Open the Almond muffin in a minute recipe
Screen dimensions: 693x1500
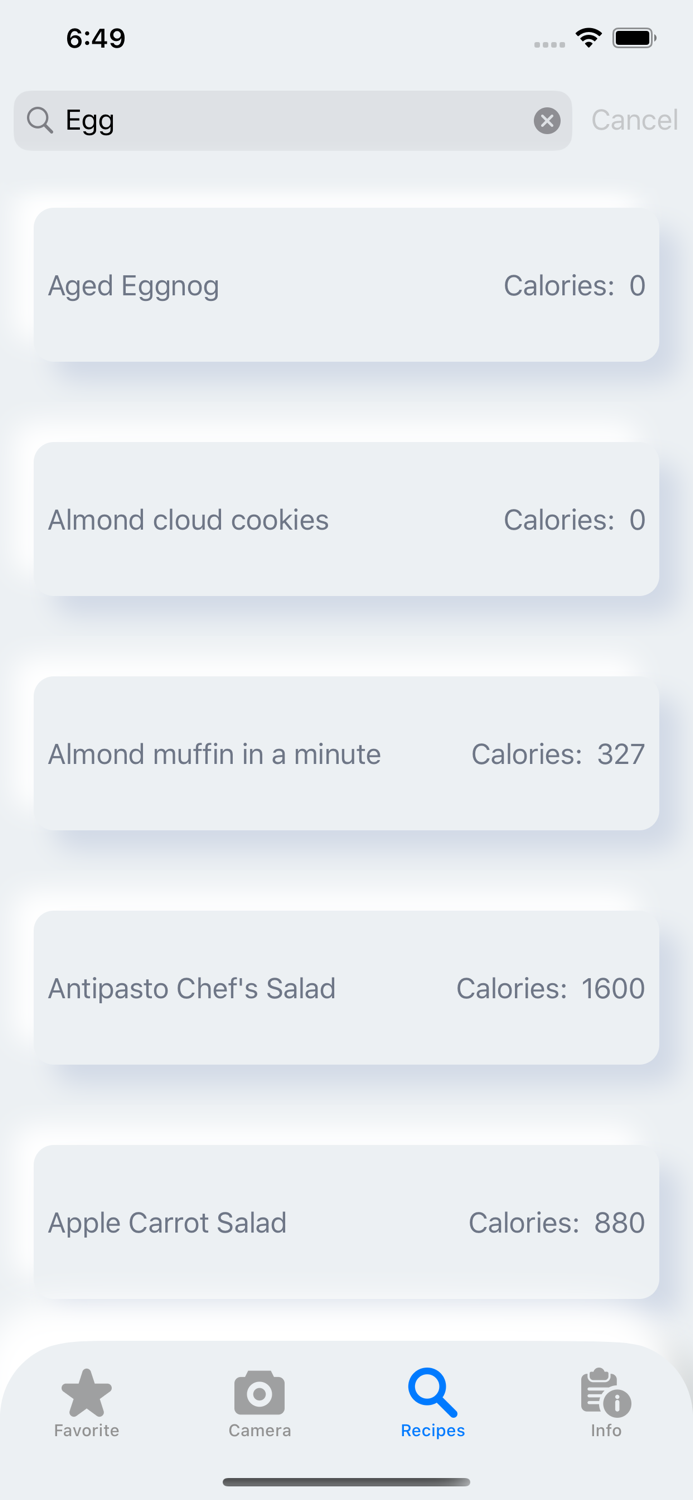pos(346,753)
